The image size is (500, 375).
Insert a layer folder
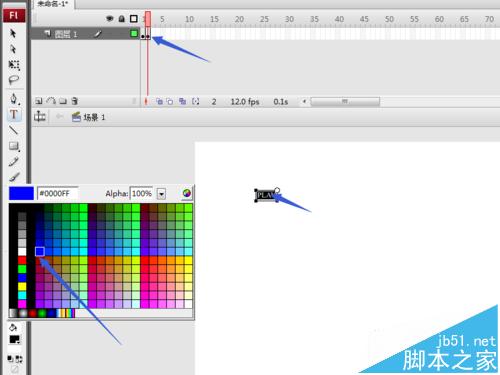[x=63, y=101]
